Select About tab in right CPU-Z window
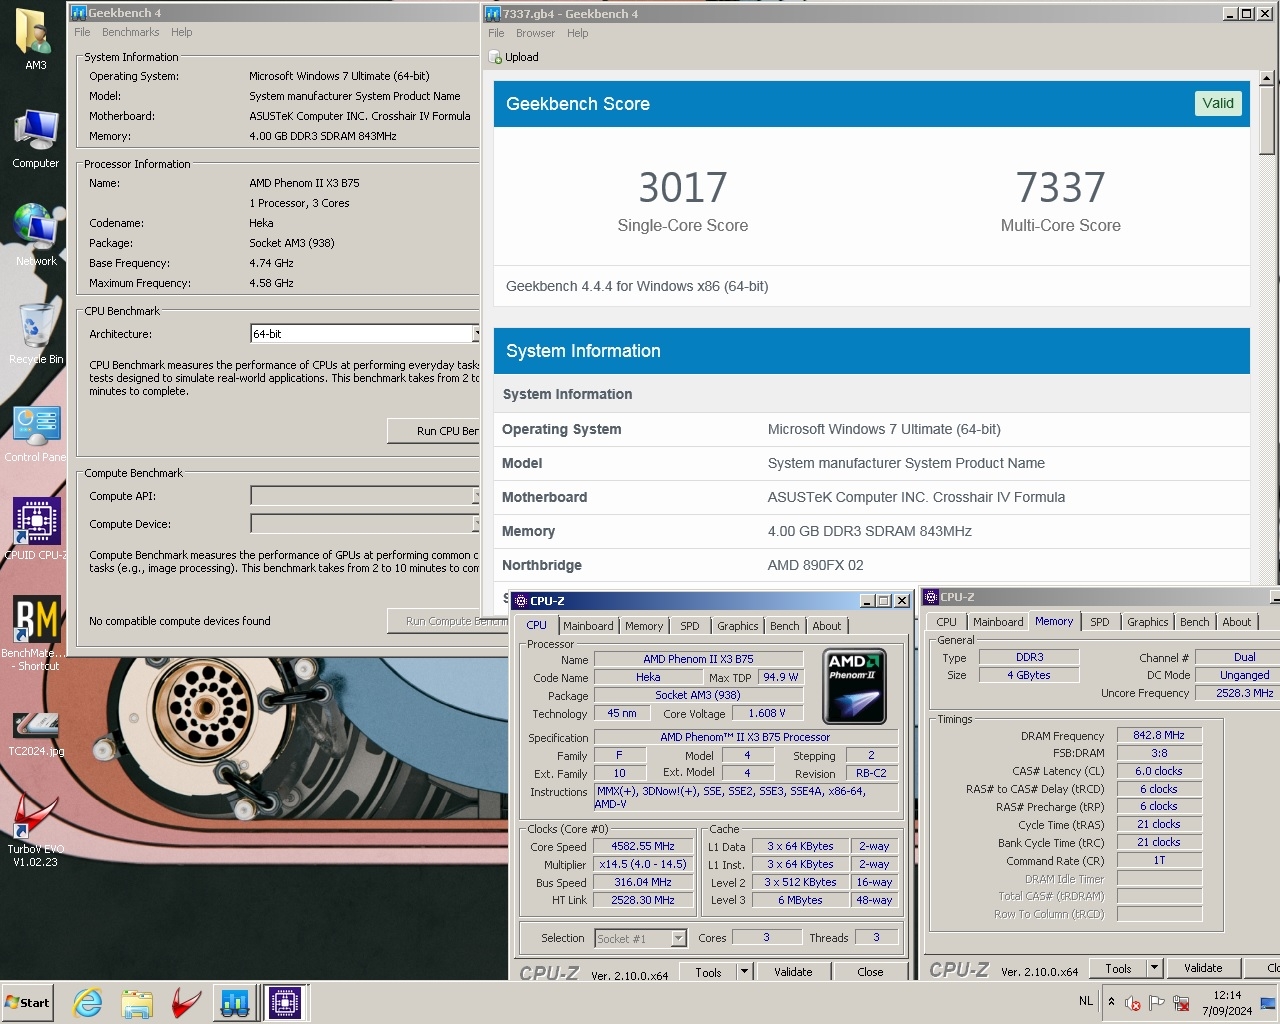Image resolution: width=1280 pixels, height=1024 pixels. pyautogui.click(x=1237, y=622)
